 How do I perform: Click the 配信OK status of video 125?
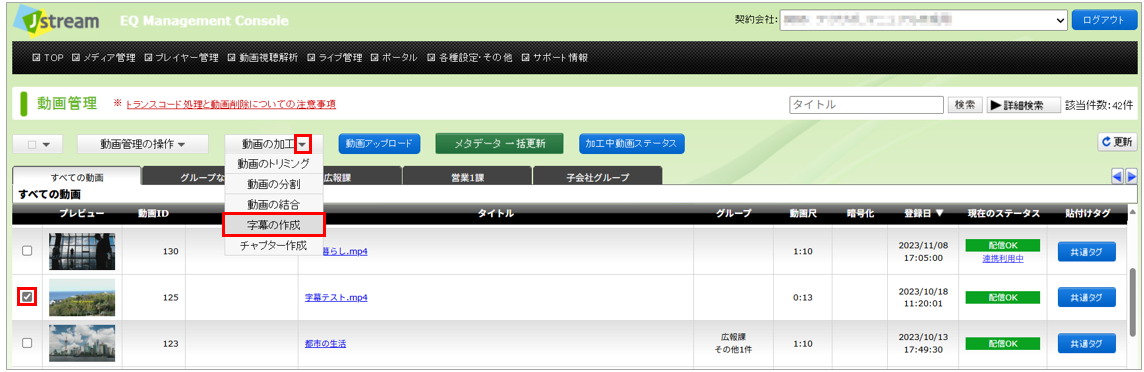click(1002, 298)
